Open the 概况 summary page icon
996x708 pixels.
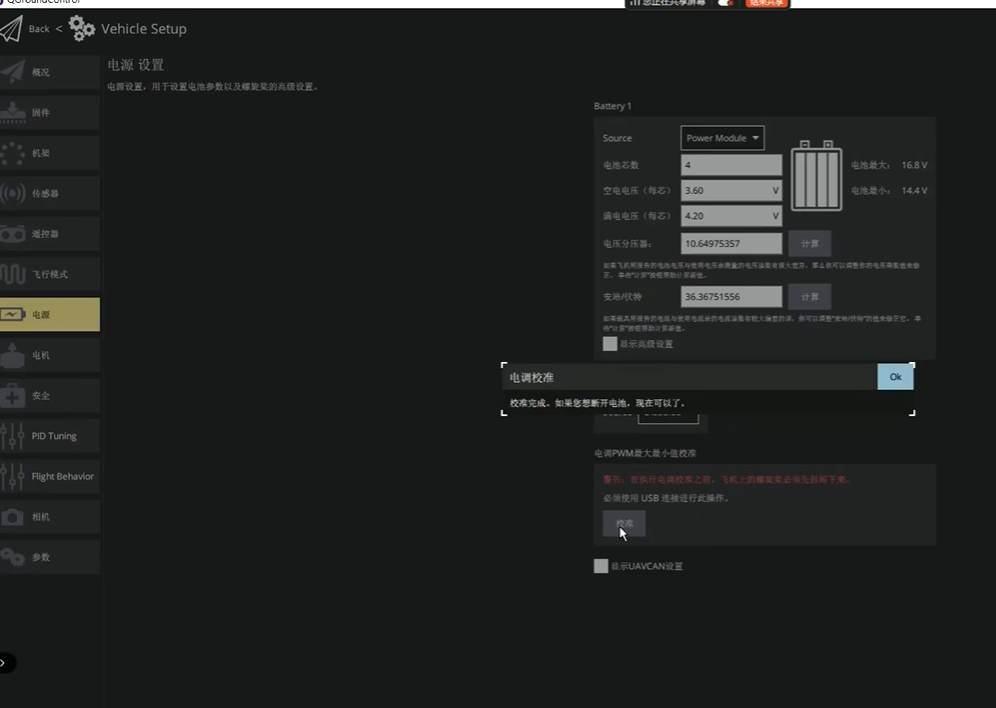pyautogui.click(x=13, y=72)
